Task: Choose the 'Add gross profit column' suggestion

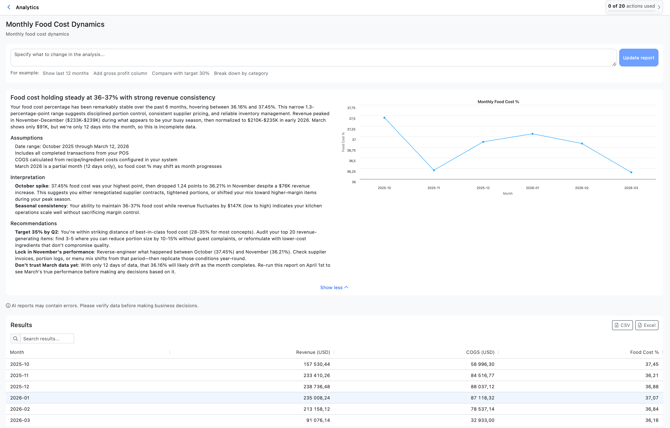Action: coord(120,73)
